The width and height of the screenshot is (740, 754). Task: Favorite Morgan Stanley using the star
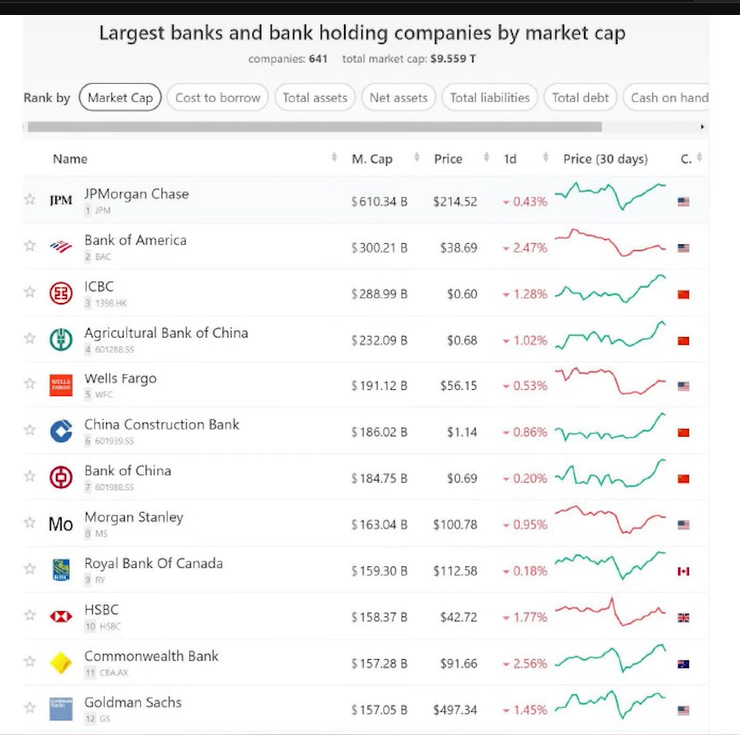click(x=30, y=522)
